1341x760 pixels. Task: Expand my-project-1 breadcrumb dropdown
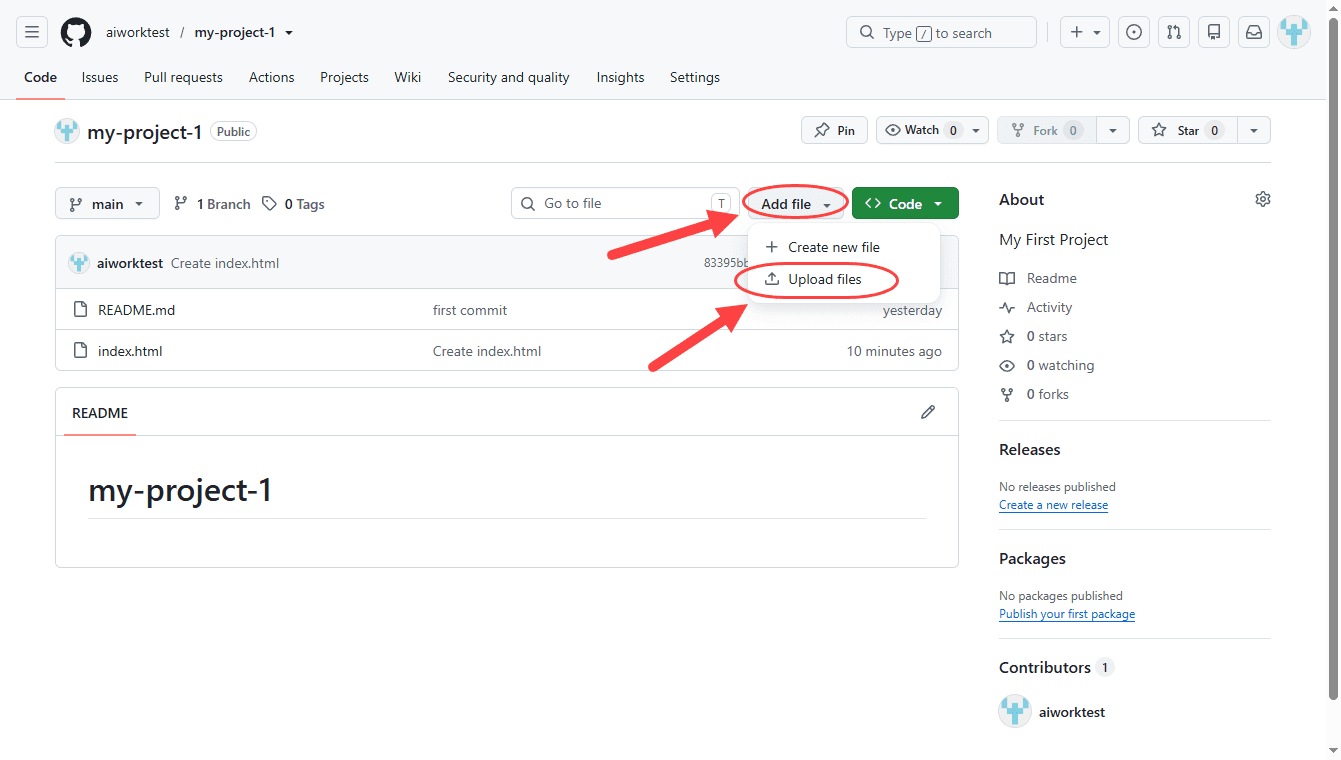click(289, 33)
